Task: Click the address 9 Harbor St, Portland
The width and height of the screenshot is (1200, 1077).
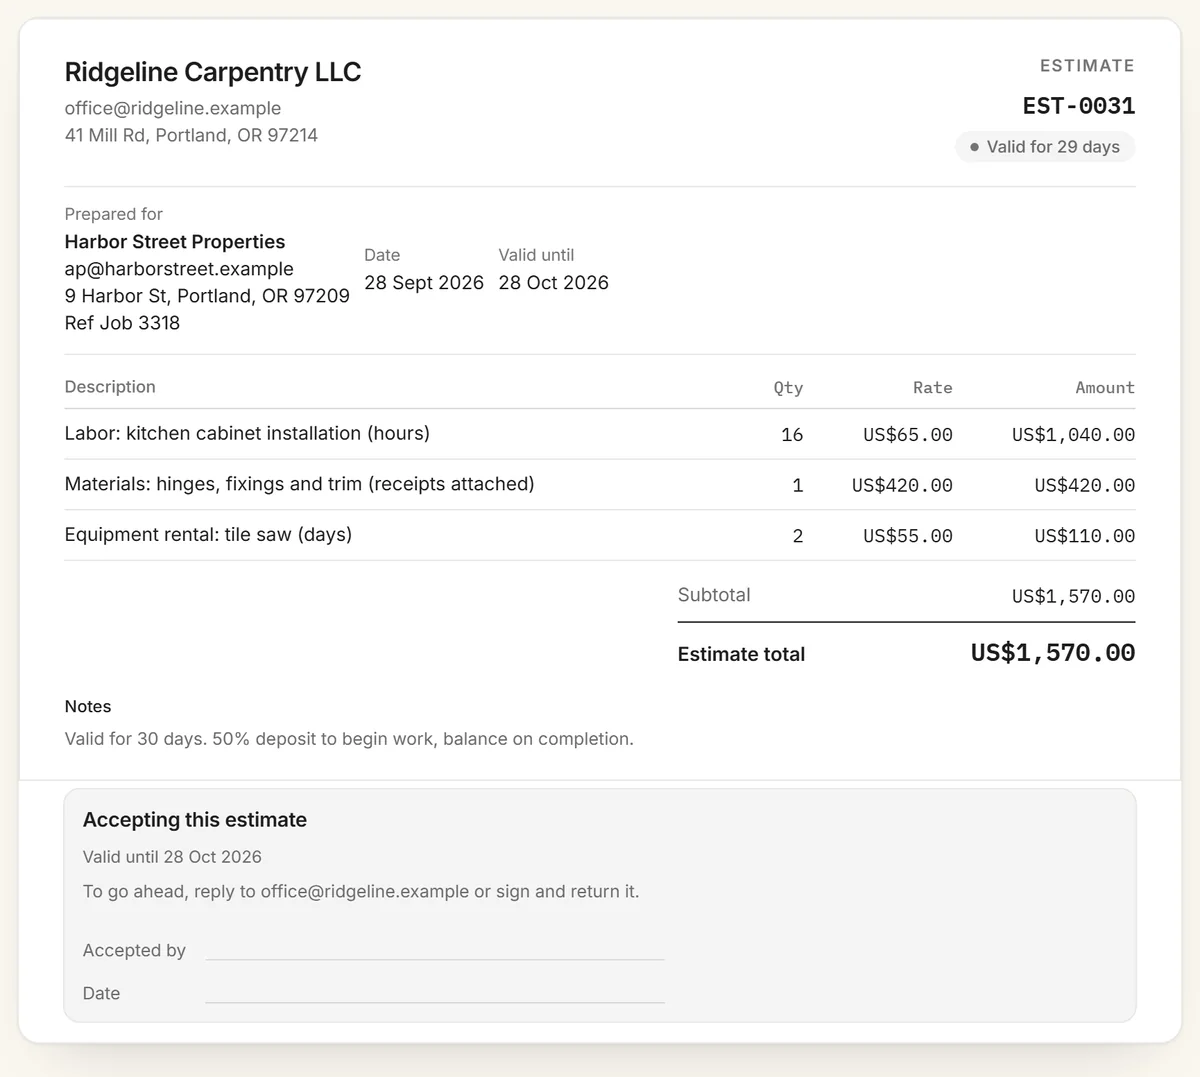Action: coord(207,296)
